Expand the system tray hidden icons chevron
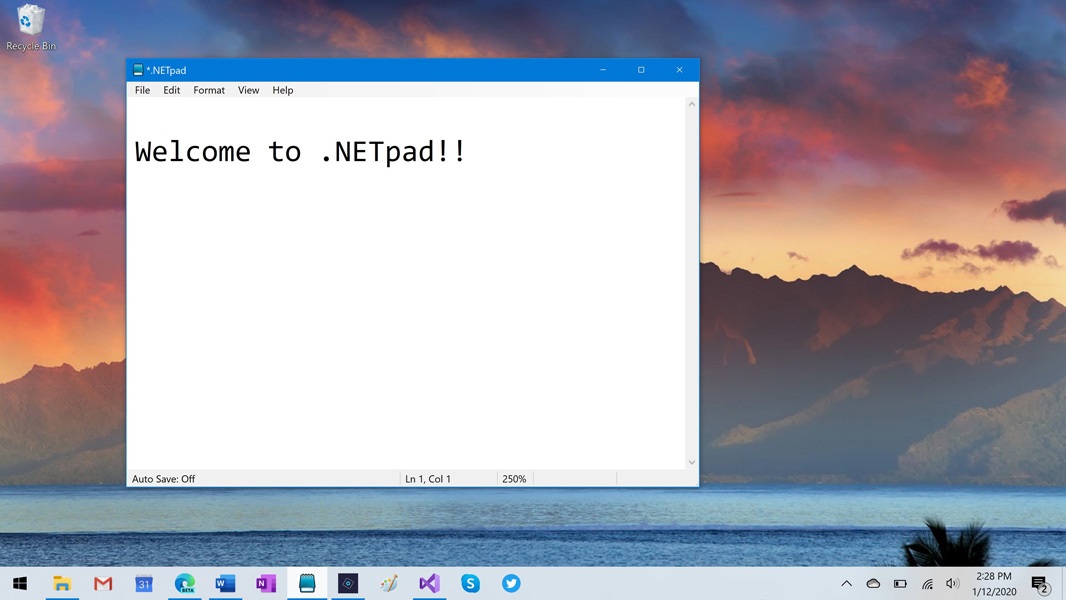The width and height of the screenshot is (1066, 600). point(846,583)
